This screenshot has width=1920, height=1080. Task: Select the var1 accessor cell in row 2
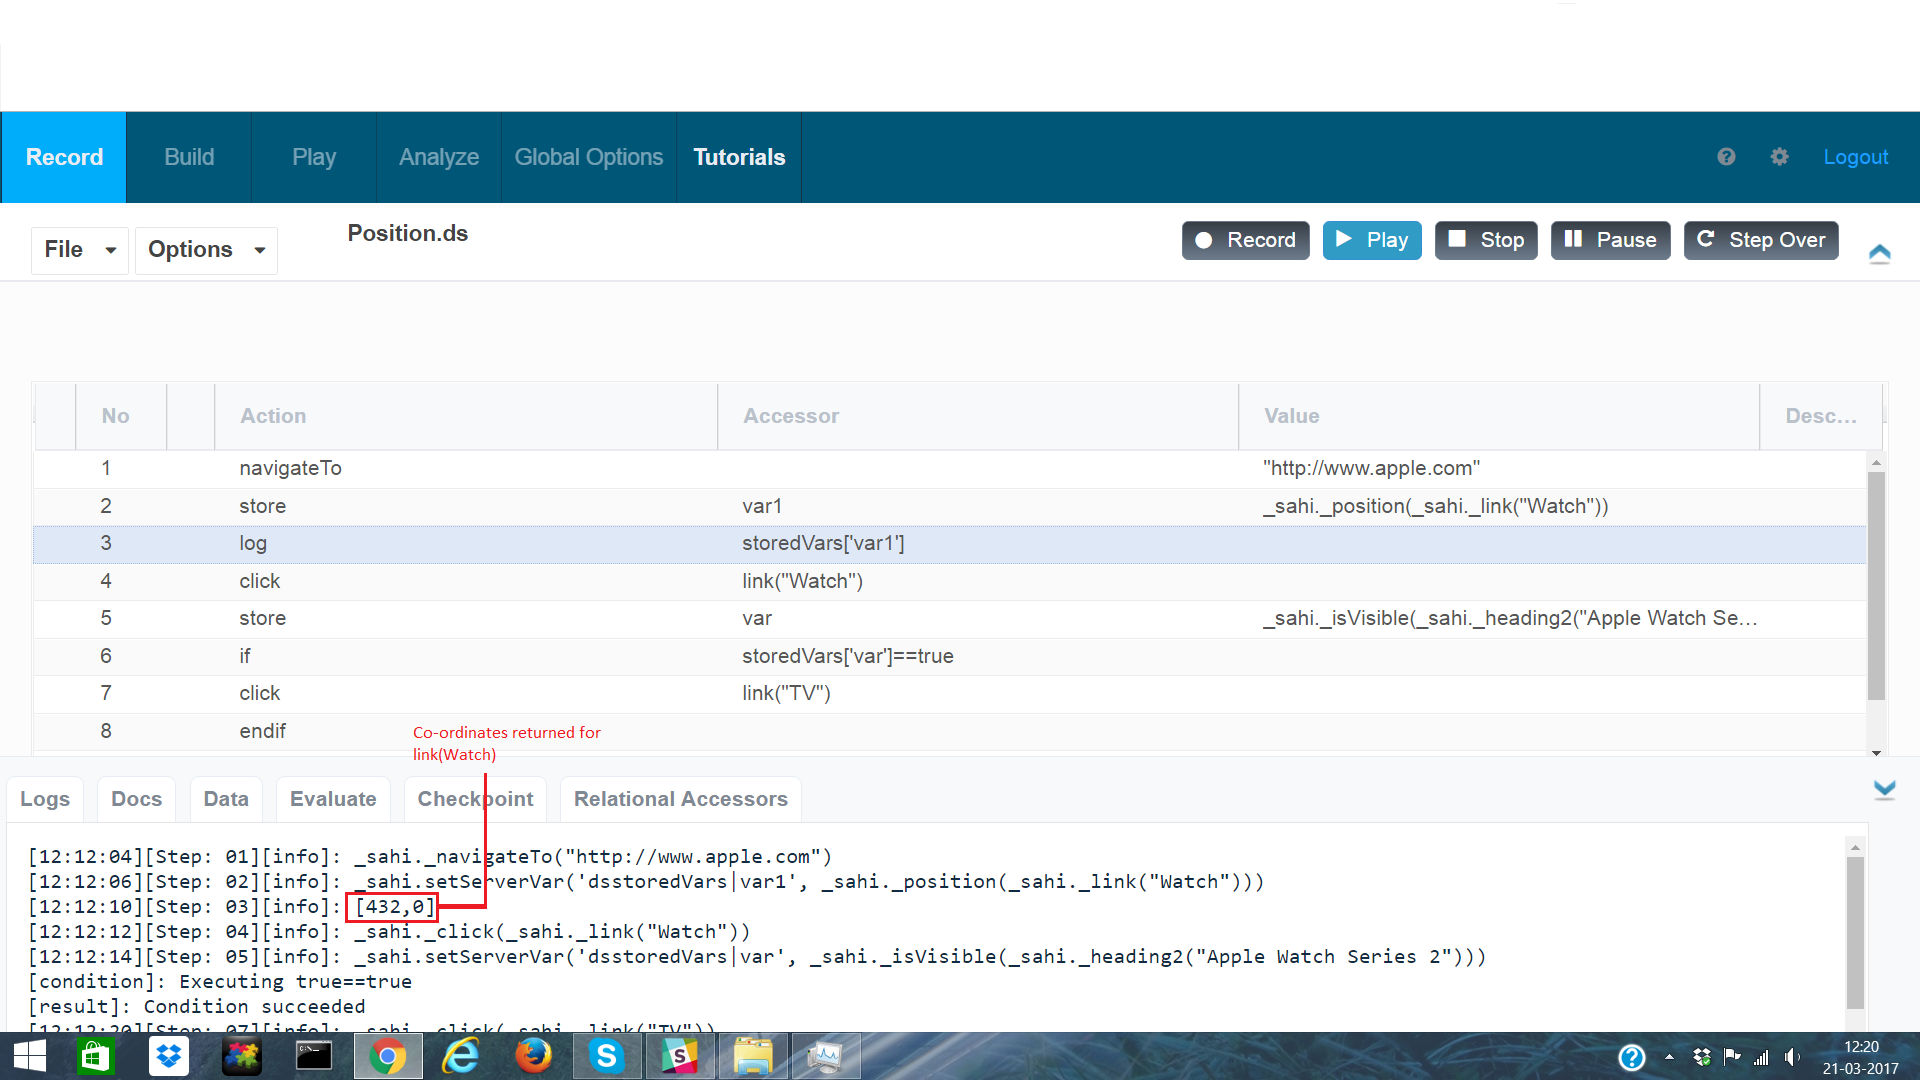(762, 506)
